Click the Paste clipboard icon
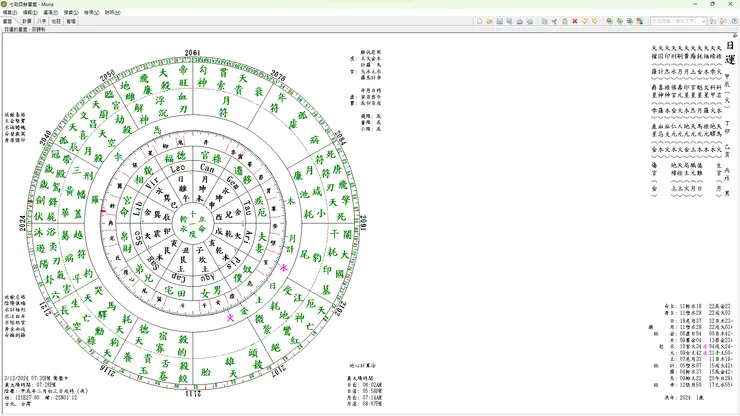 (565, 21)
